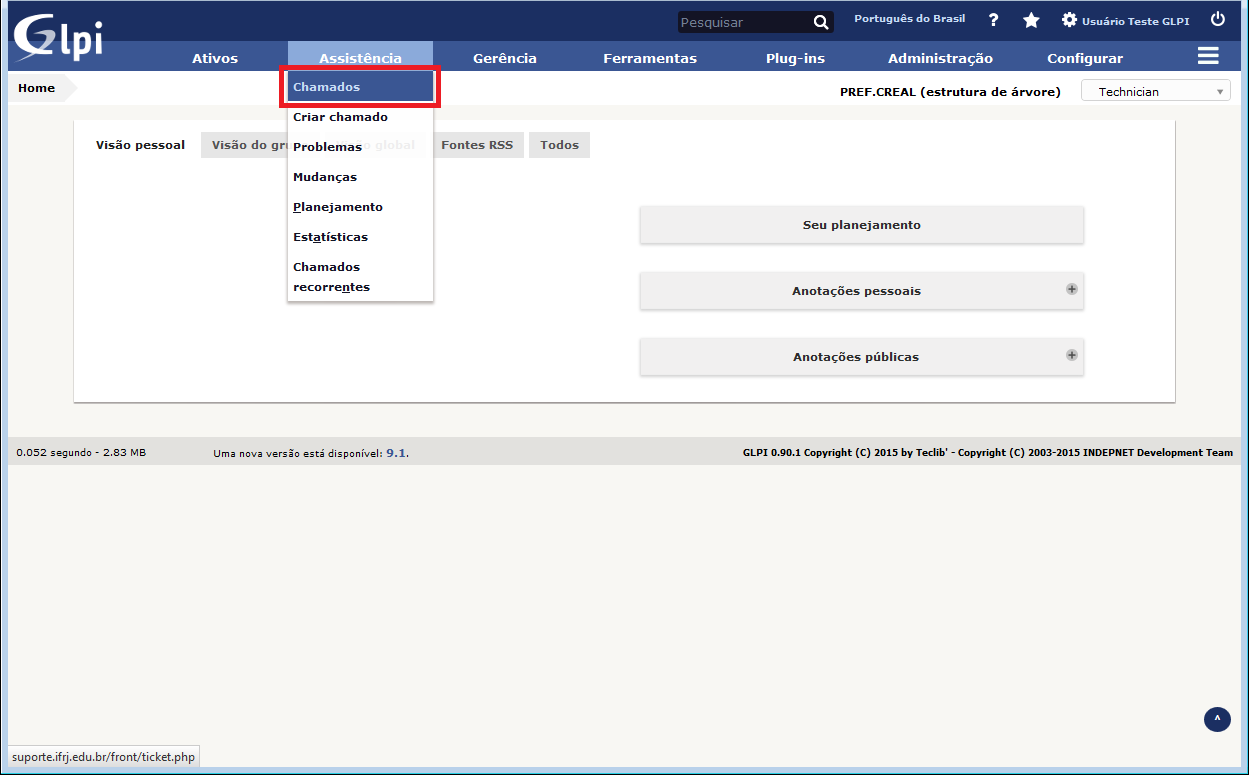Expand Anotações pessoais with plus icon

pyautogui.click(x=1071, y=289)
